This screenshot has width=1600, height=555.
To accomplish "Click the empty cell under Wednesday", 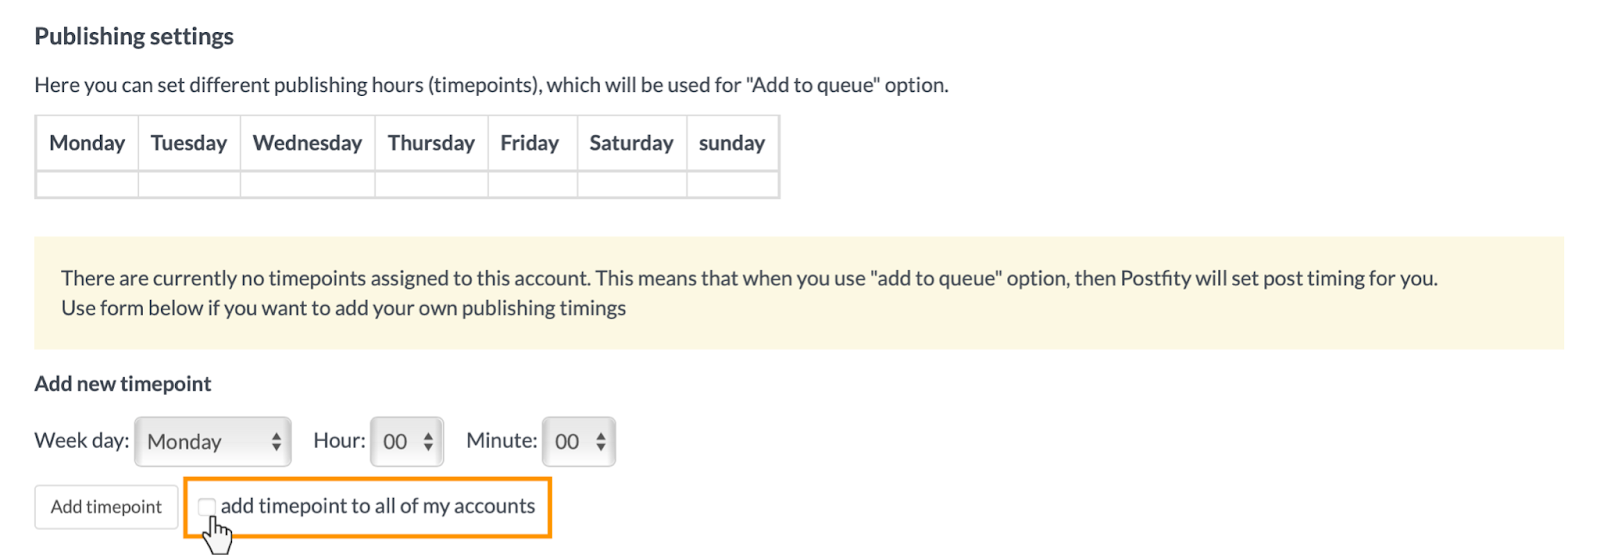I will (307, 185).
